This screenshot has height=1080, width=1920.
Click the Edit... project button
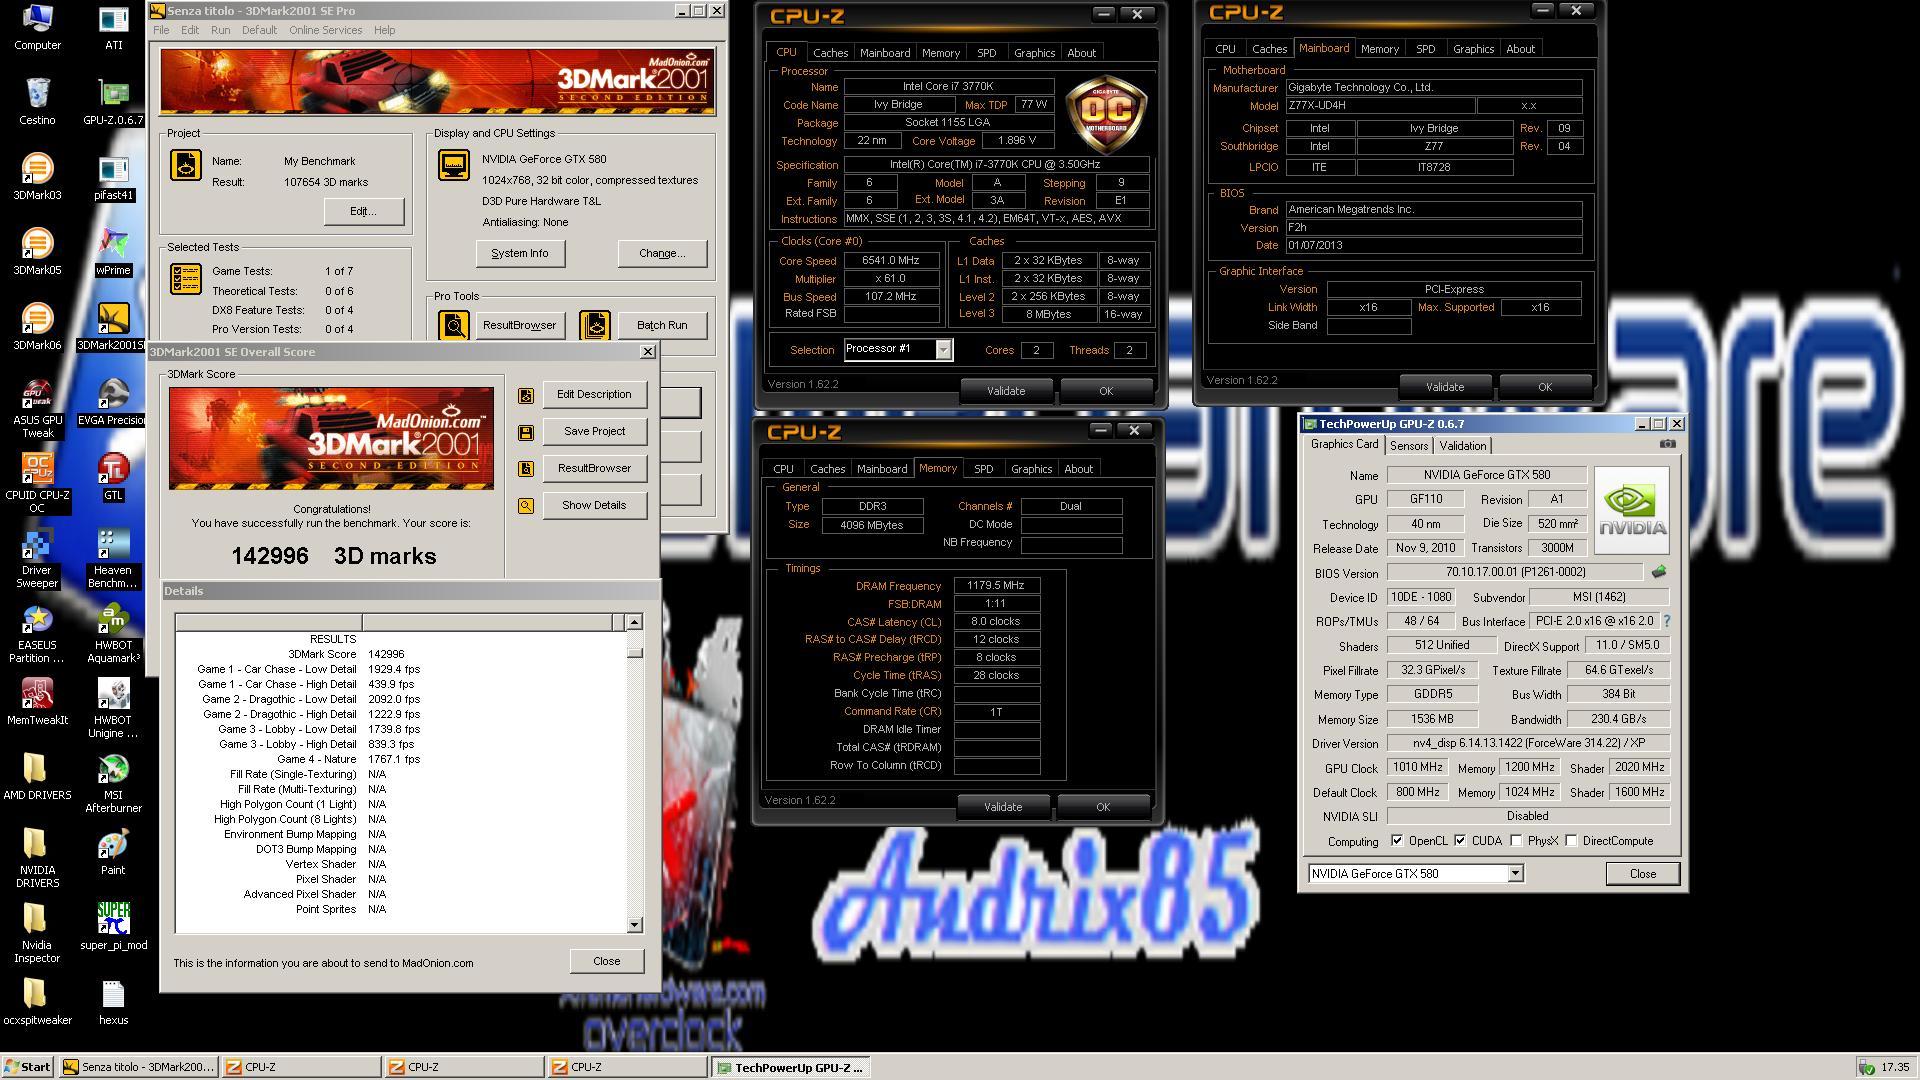363,212
